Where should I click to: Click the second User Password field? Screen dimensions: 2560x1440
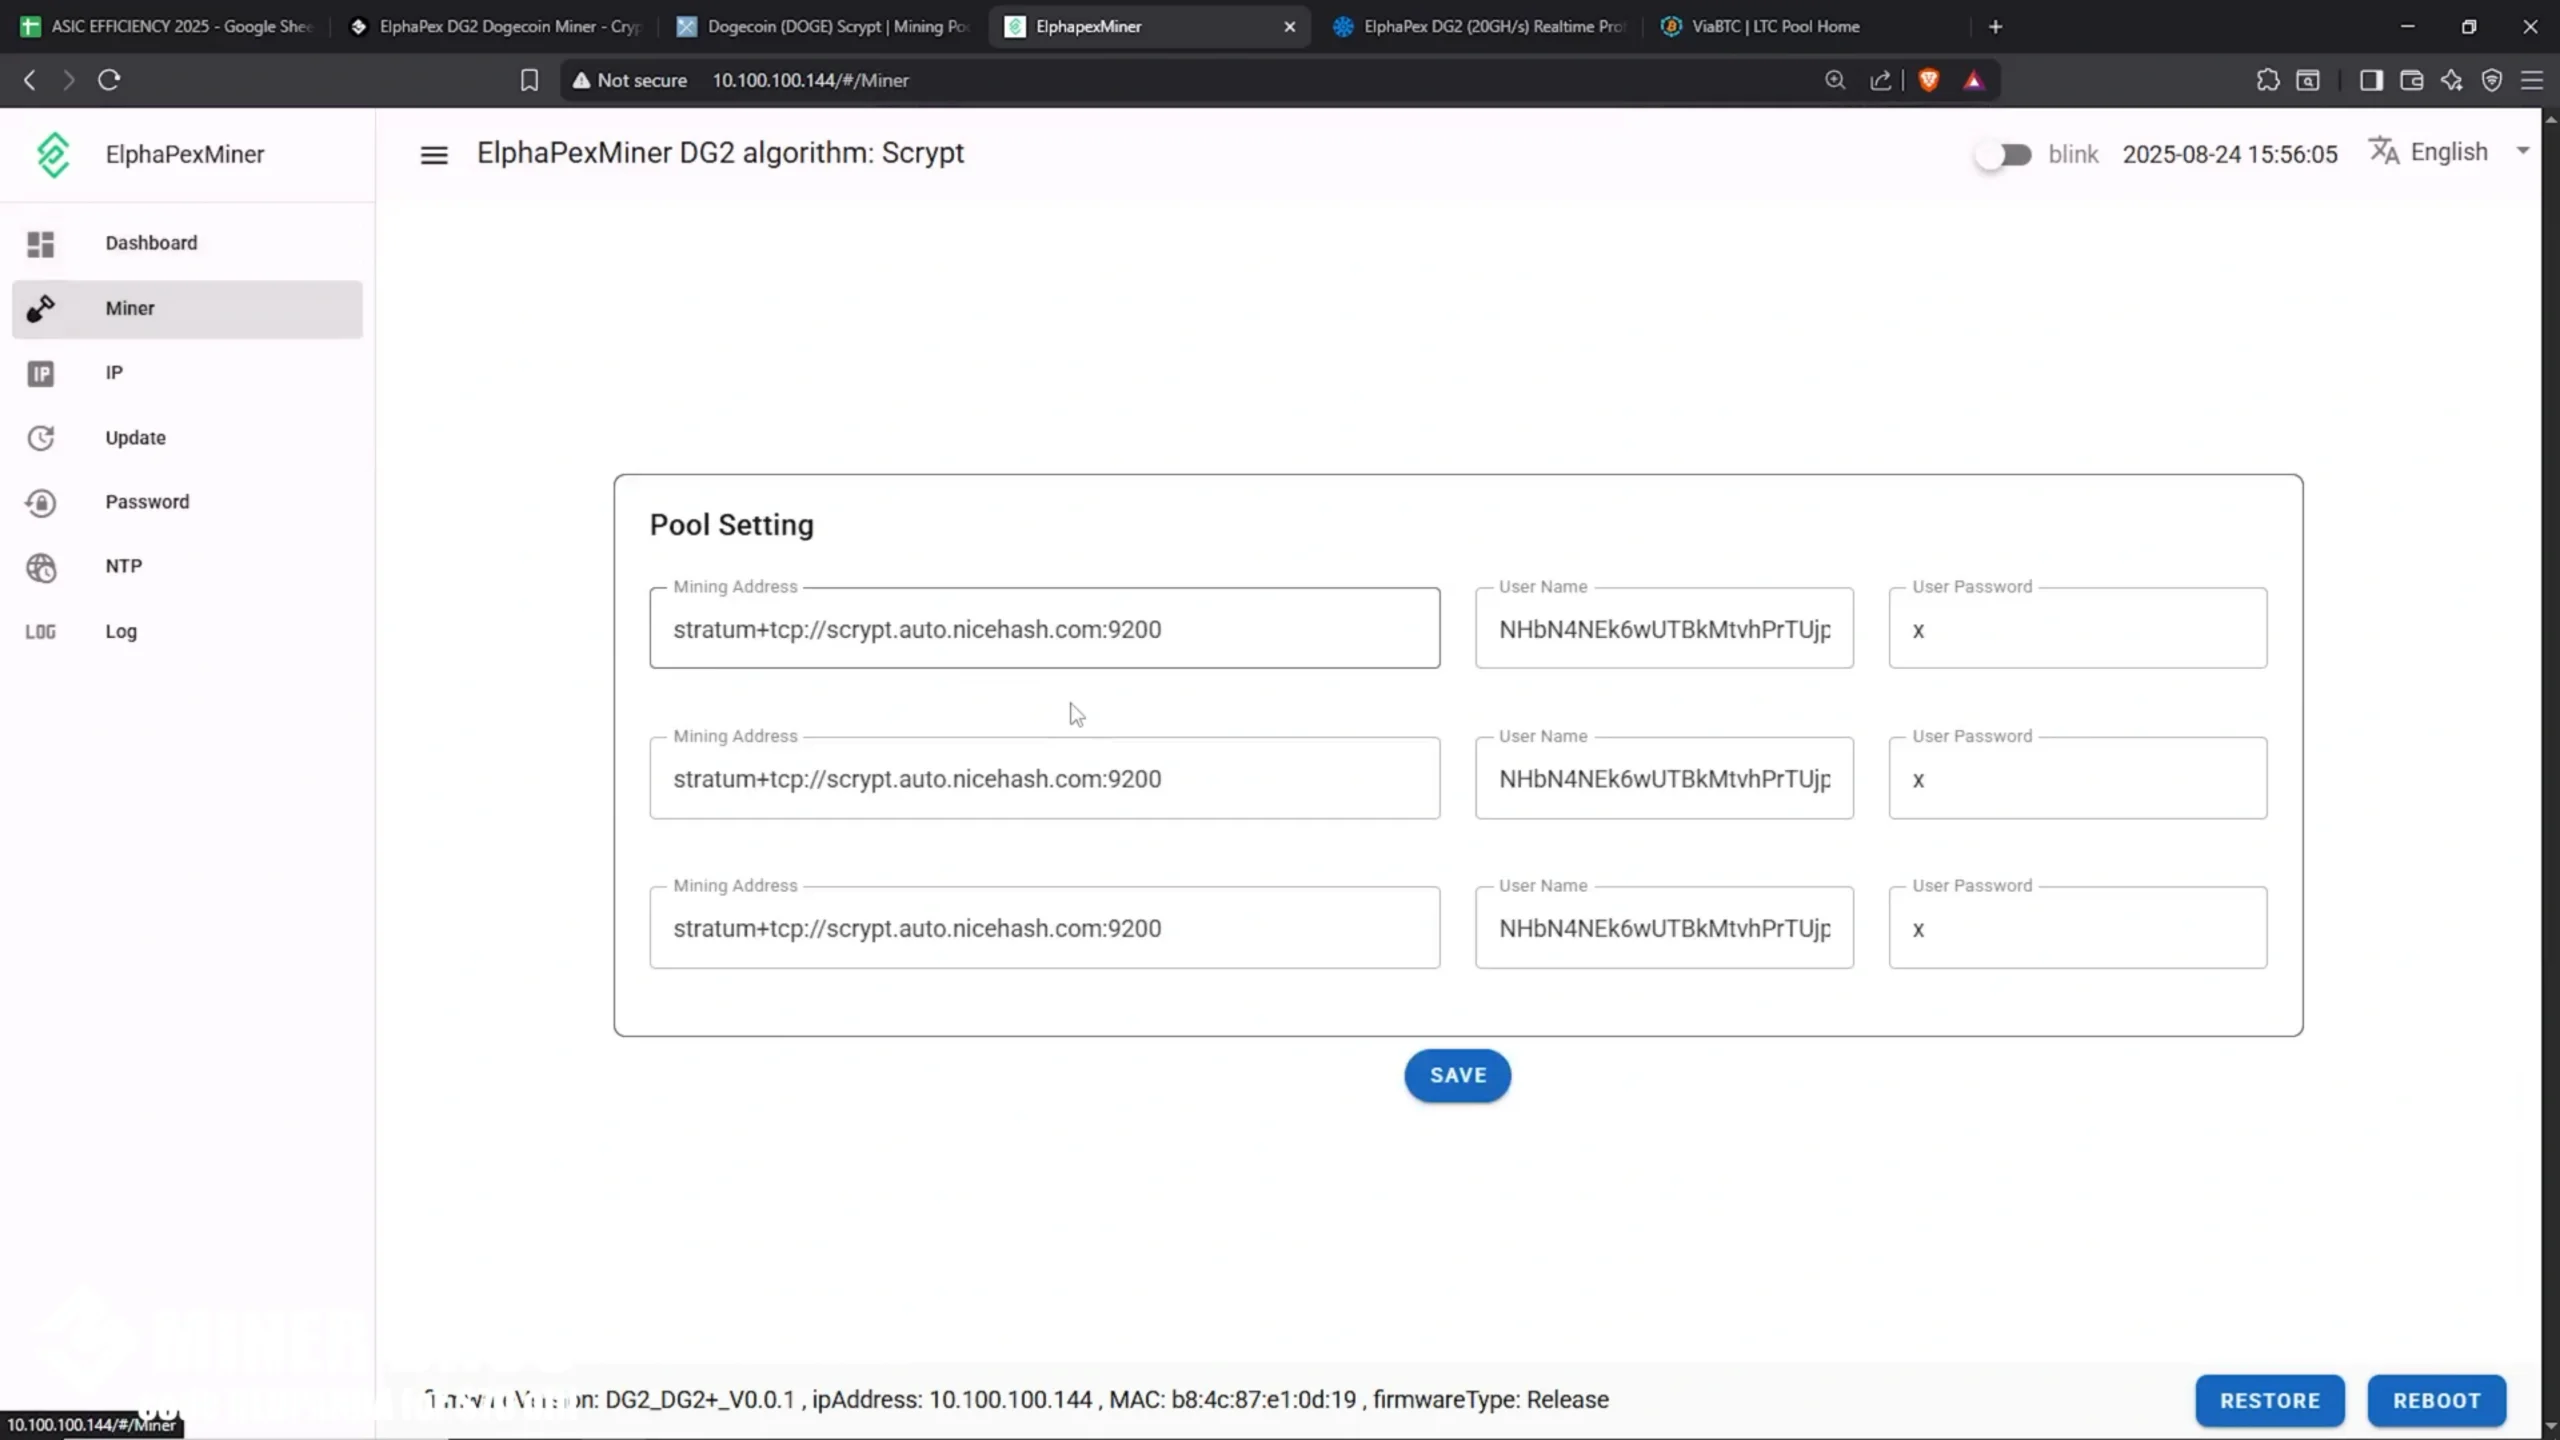(2078, 778)
